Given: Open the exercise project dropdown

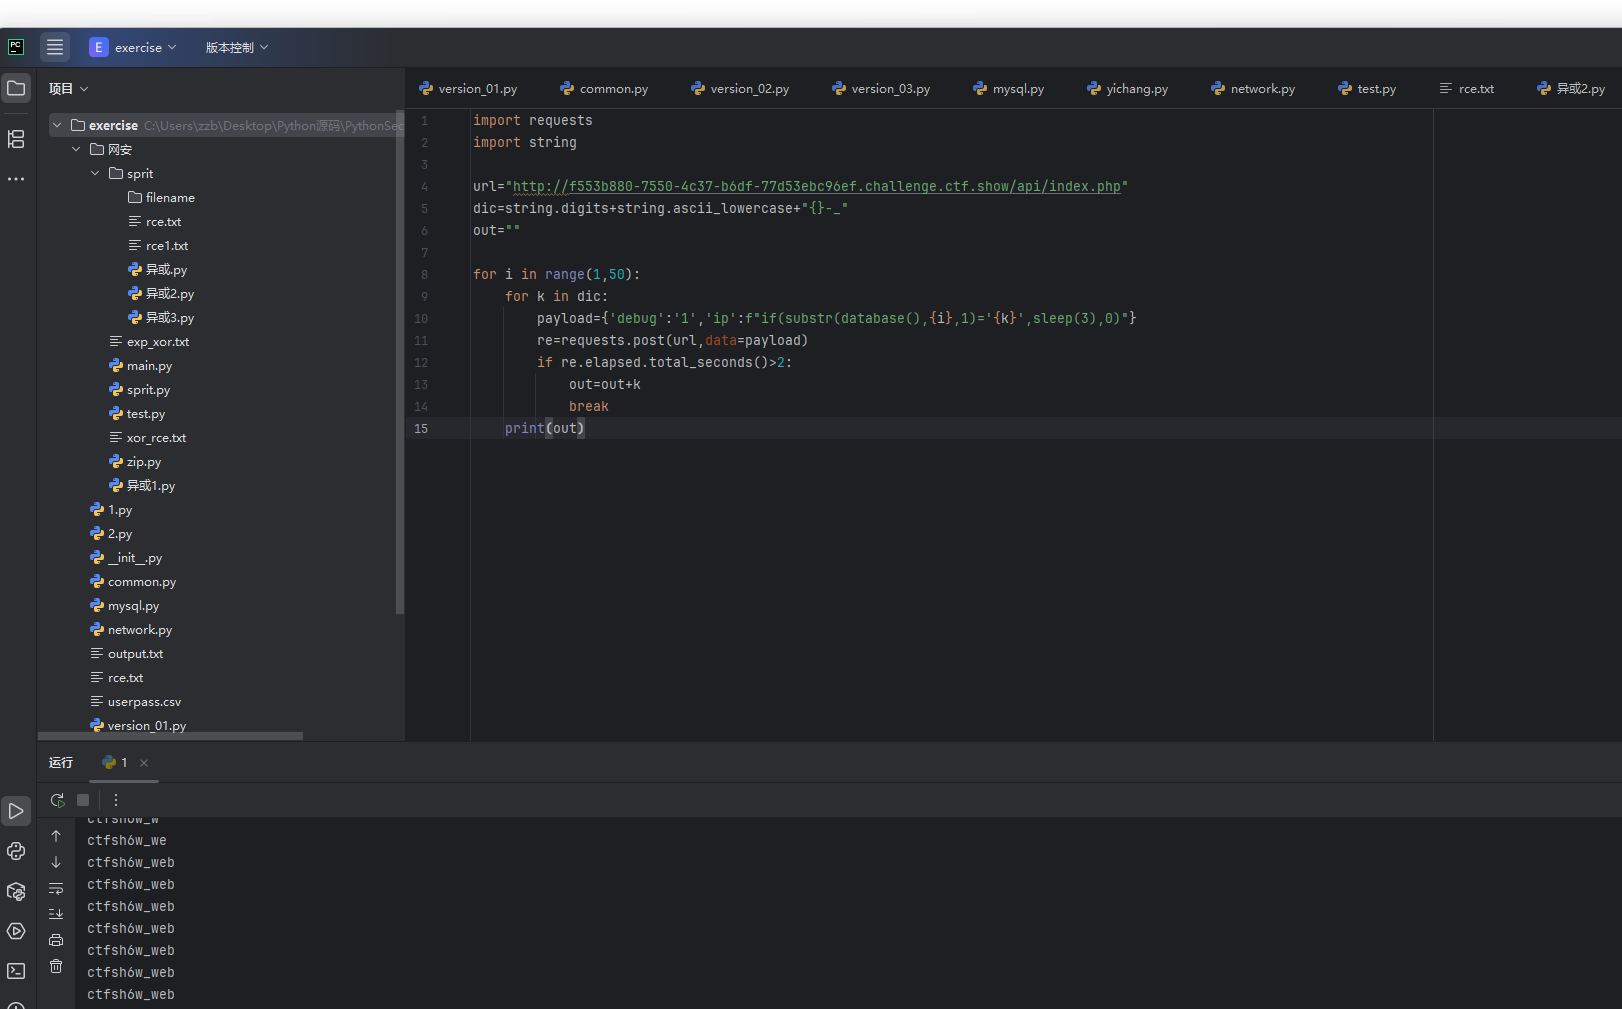Looking at the screenshot, I should (x=133, y=47).
